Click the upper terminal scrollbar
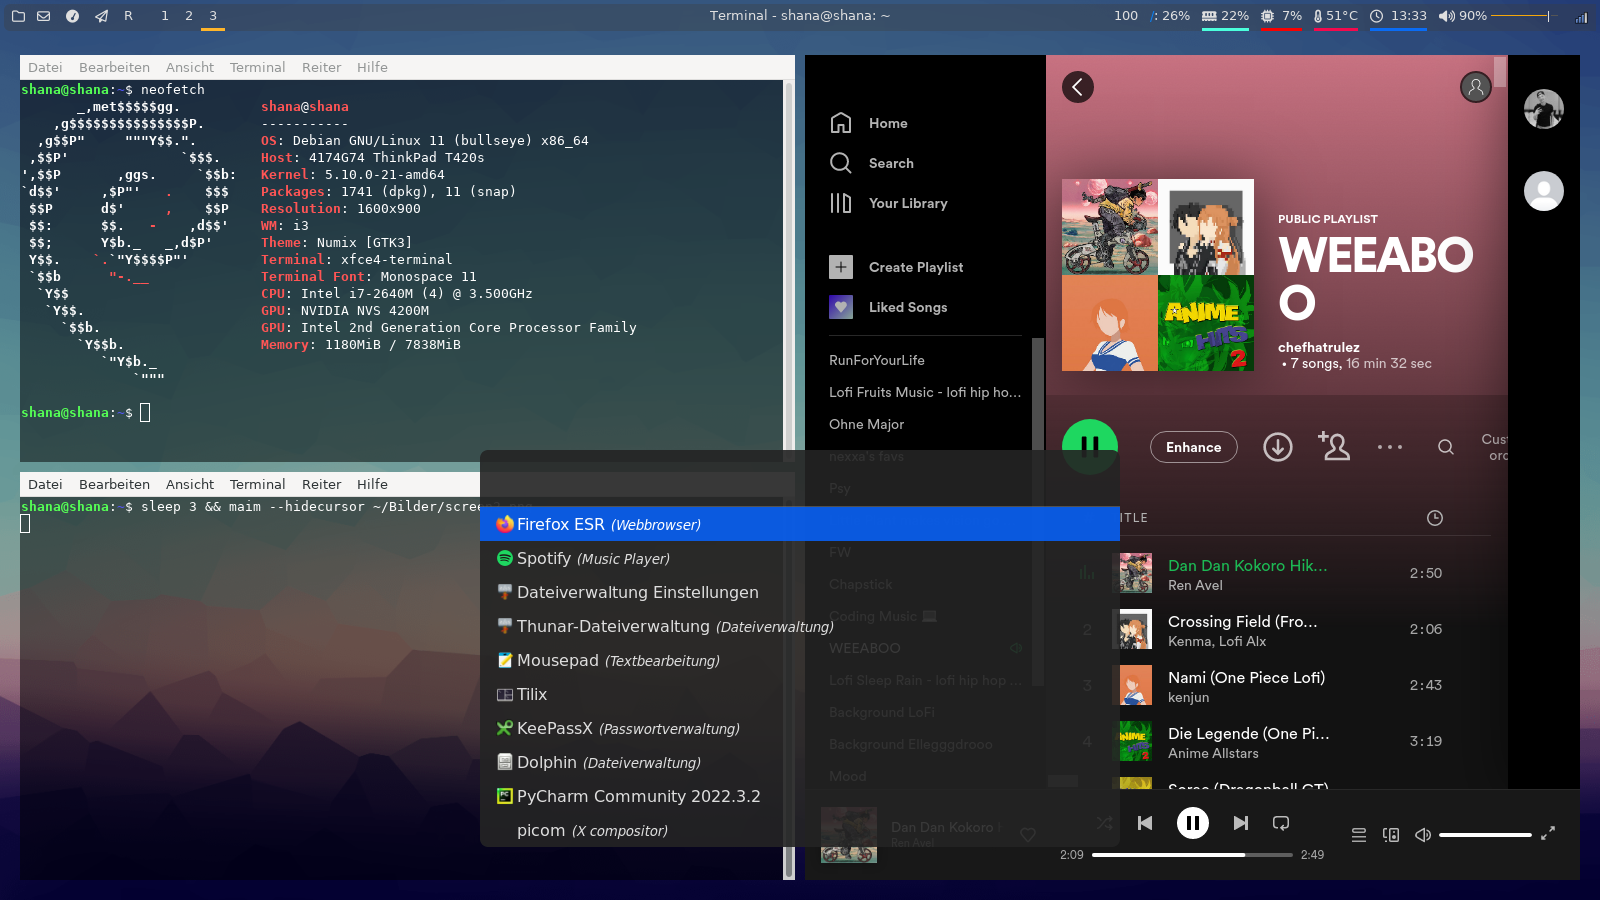The height and width of the screenshot is (900, 1600). pyautogui.click(x=789, y=270)
